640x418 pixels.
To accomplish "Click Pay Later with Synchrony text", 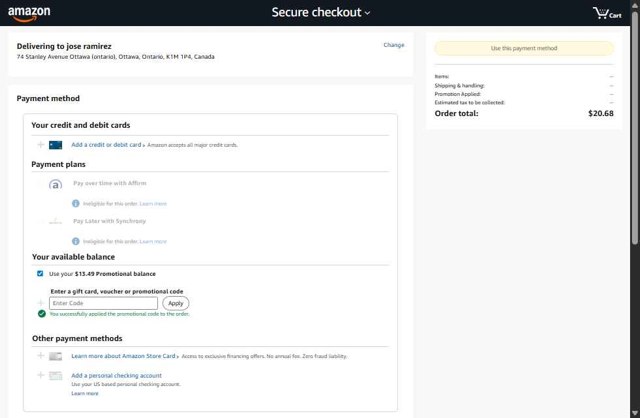I will tap(109, 221).
